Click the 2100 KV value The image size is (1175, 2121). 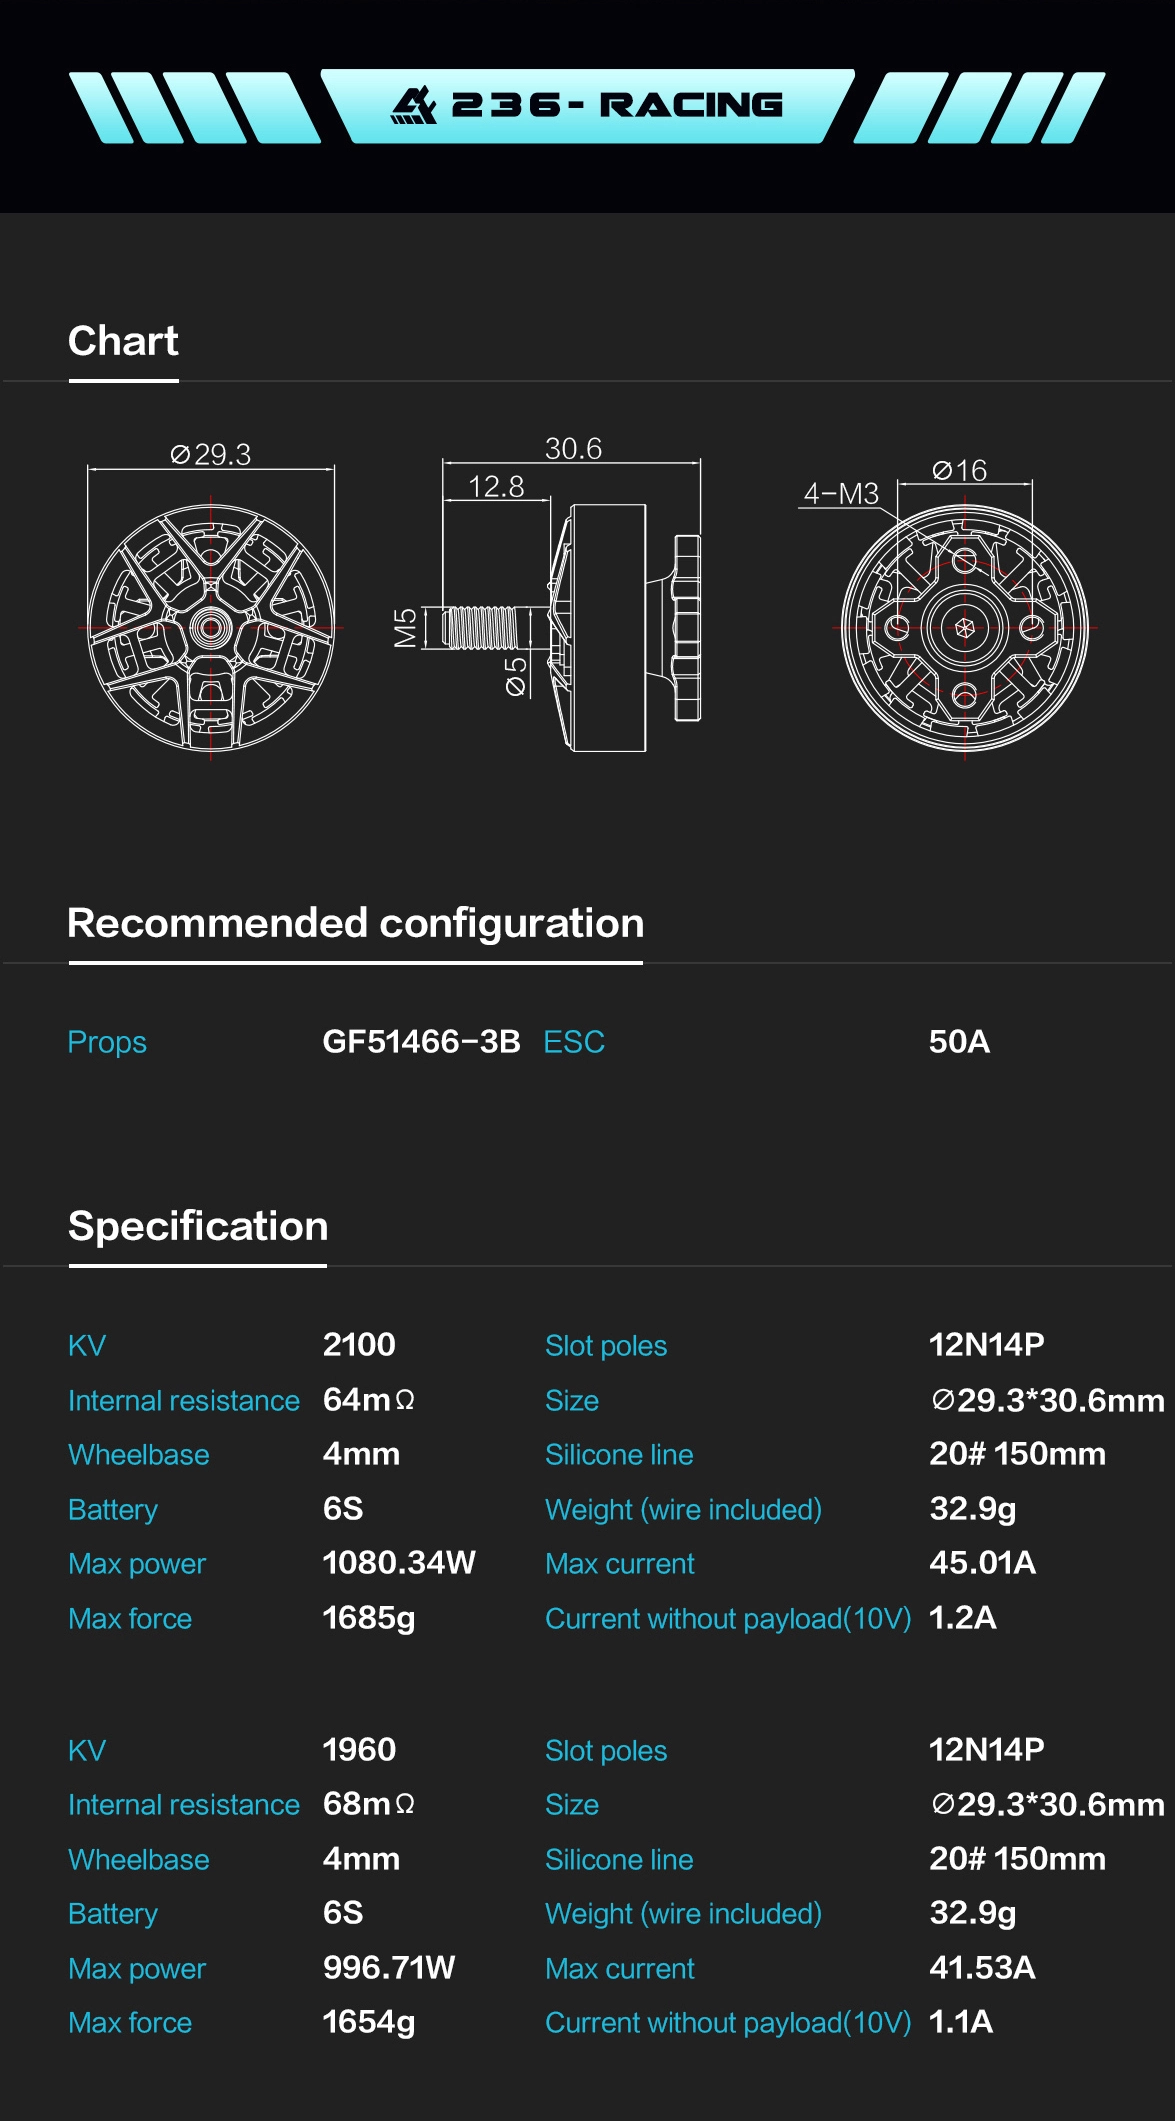point(359,1345)
